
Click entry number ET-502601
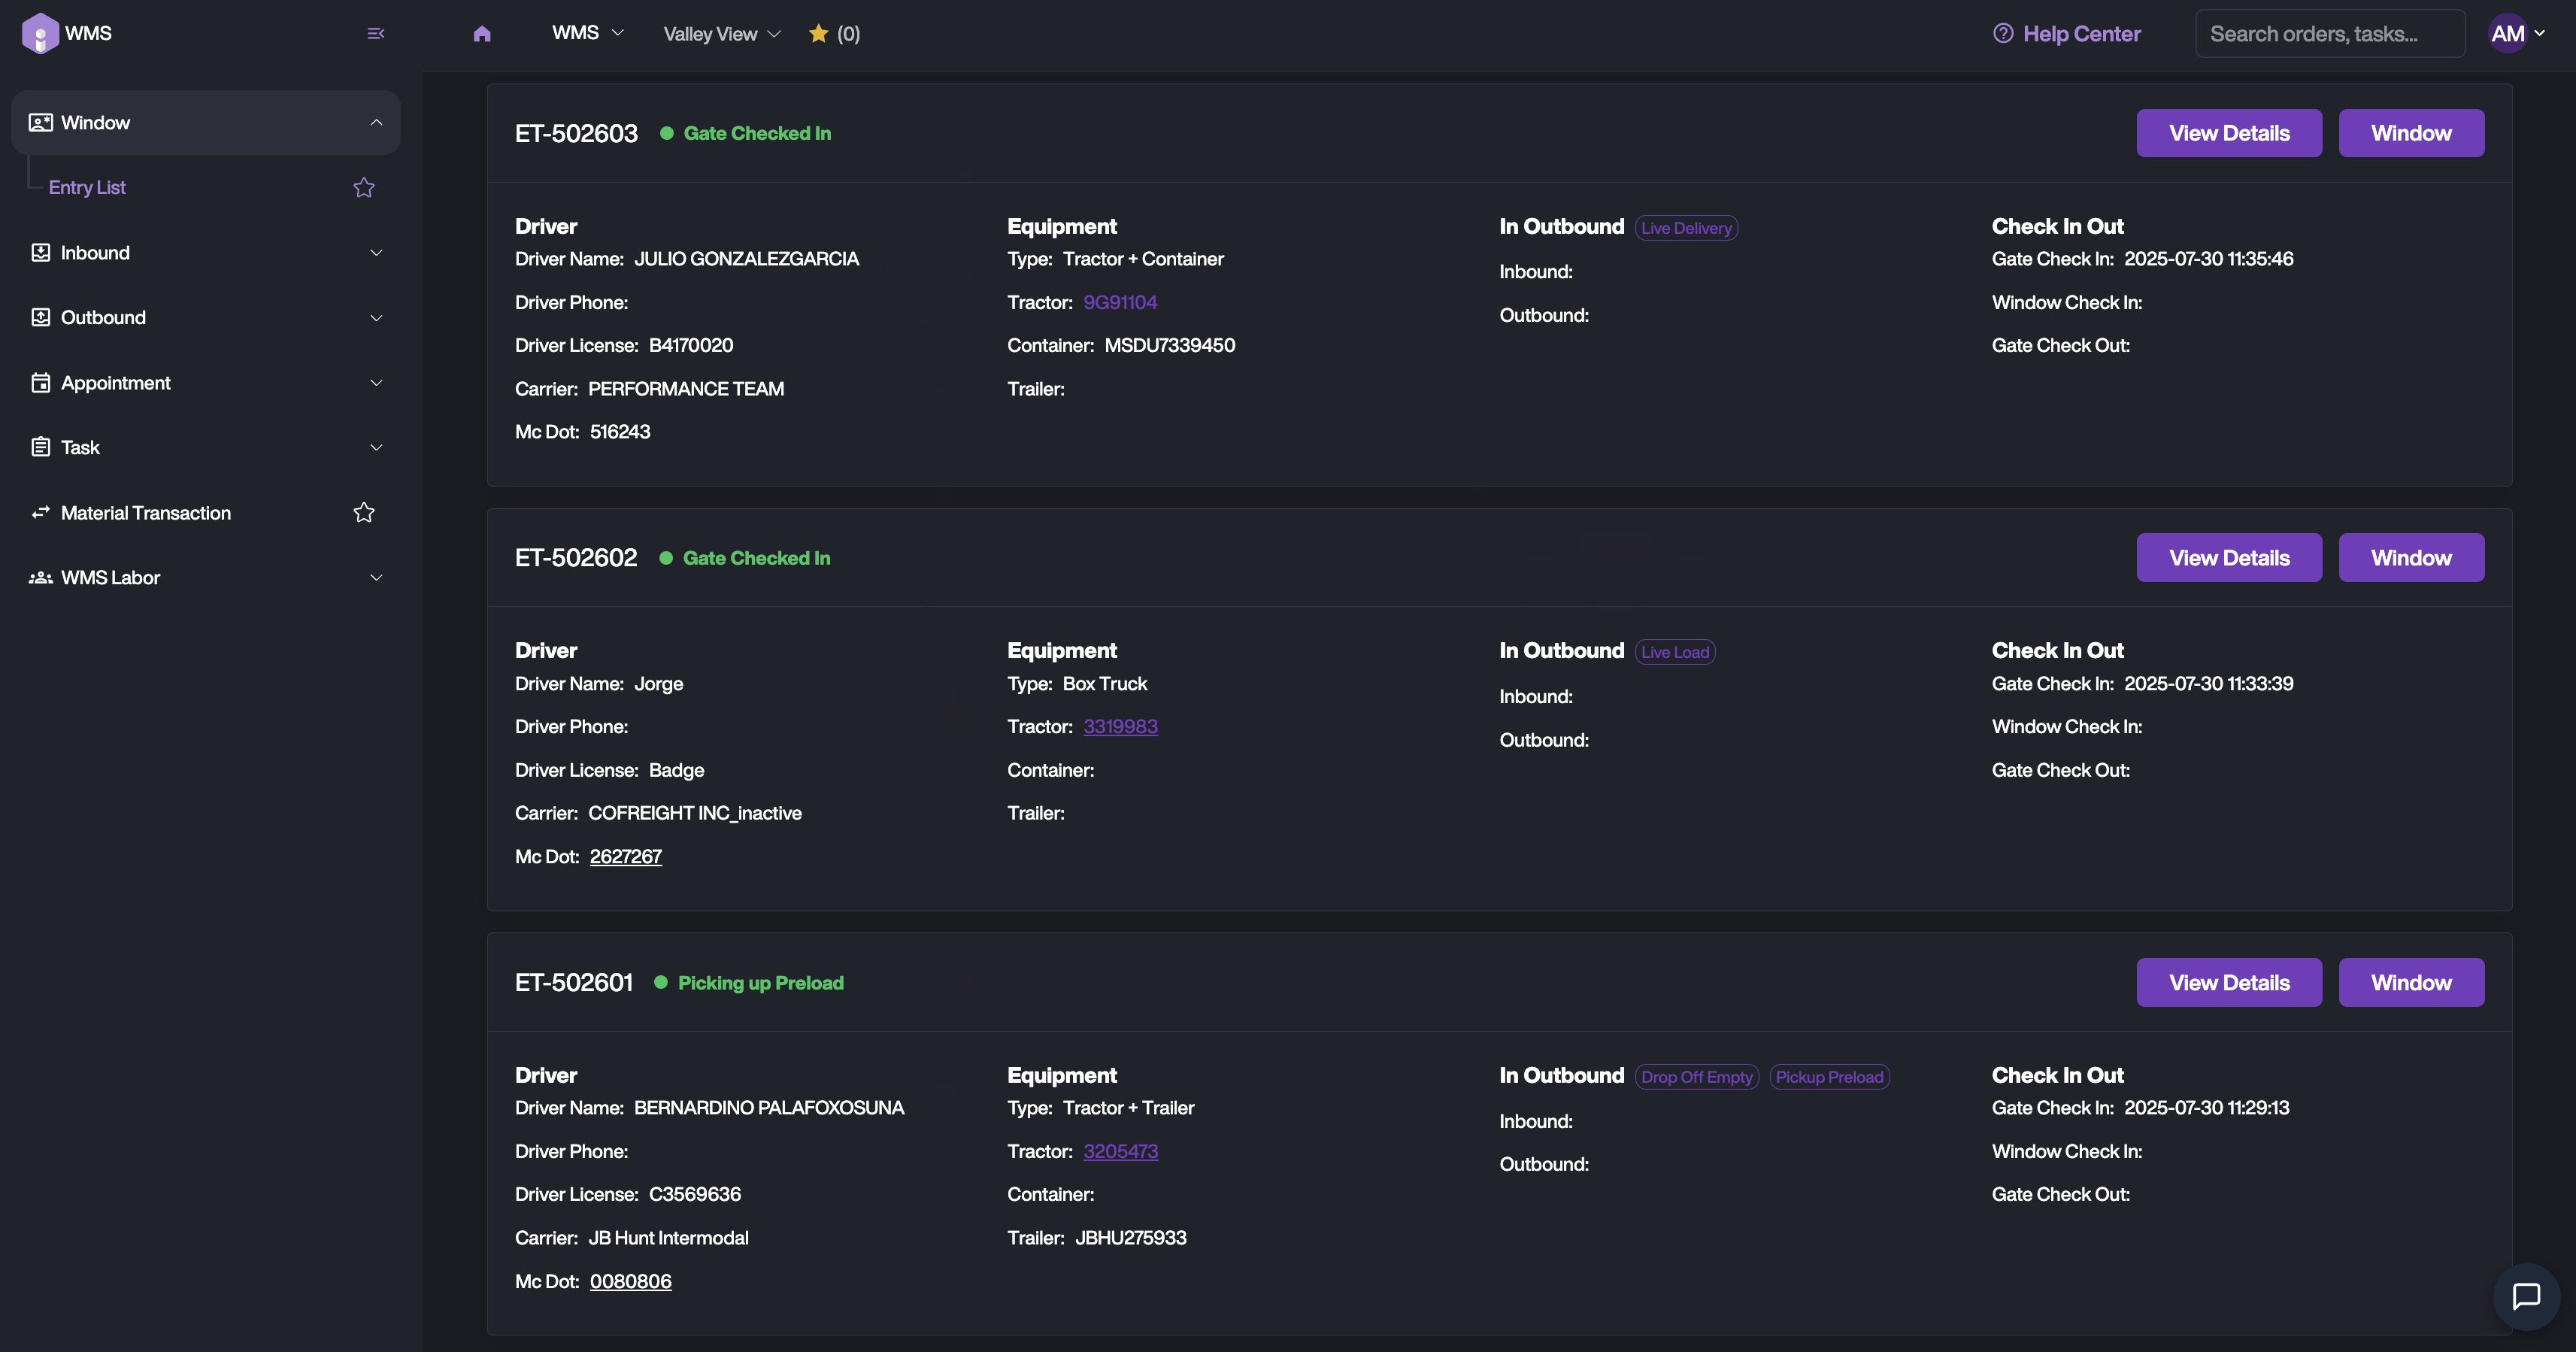click(x=574, y=982)
